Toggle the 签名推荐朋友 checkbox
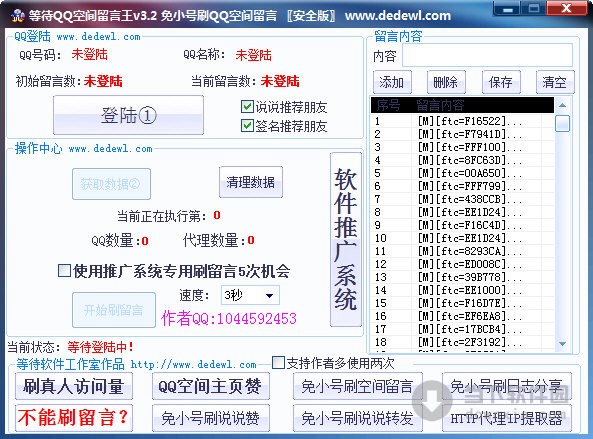This screenshot has width=593, height=439. click(247, 126)
